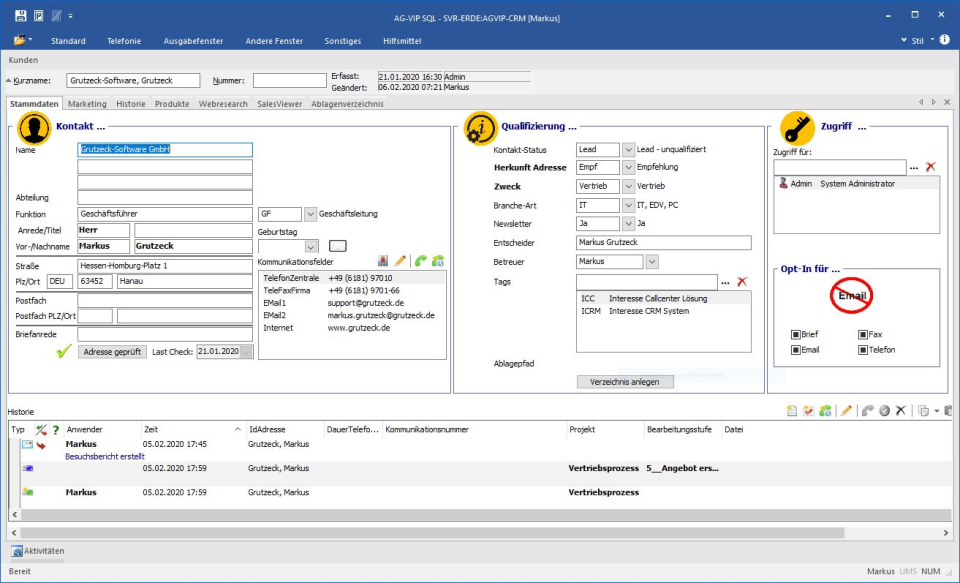Click the contact photo icon near Kommunikationsfelder
The width and height of the screenshot is (960, 583).
point(383,261)
